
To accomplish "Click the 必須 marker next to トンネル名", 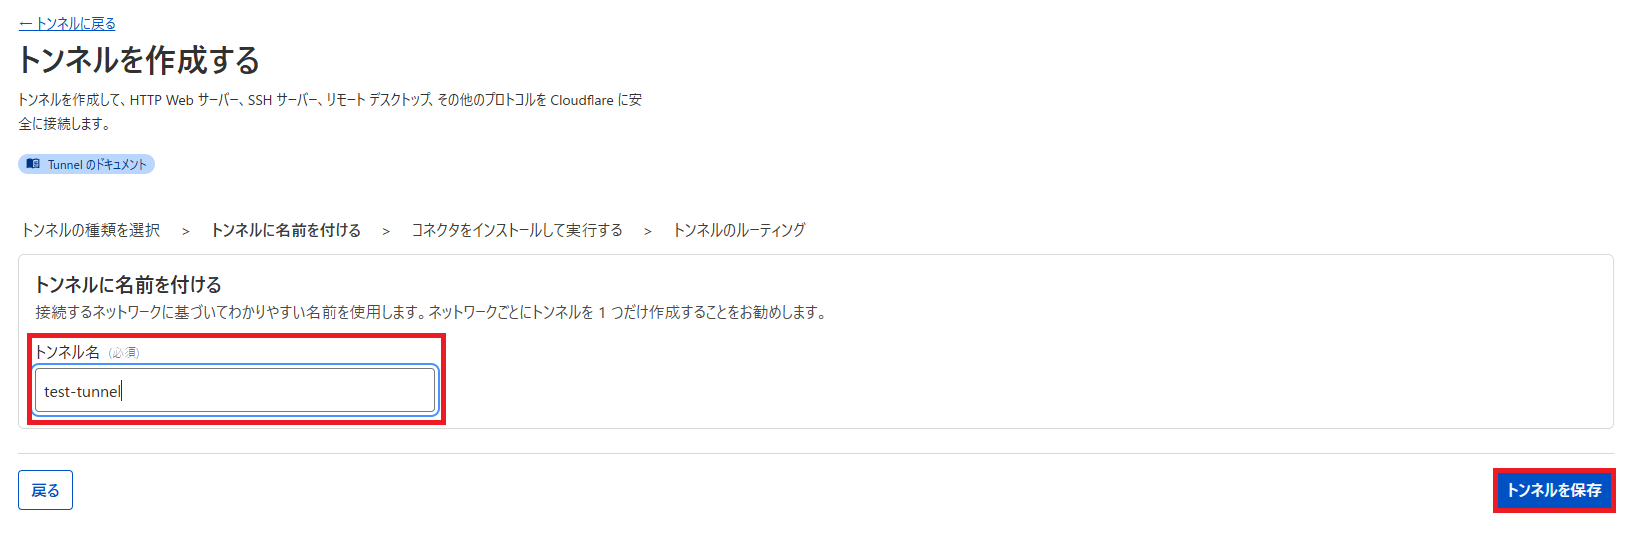I will pos(124,353).
